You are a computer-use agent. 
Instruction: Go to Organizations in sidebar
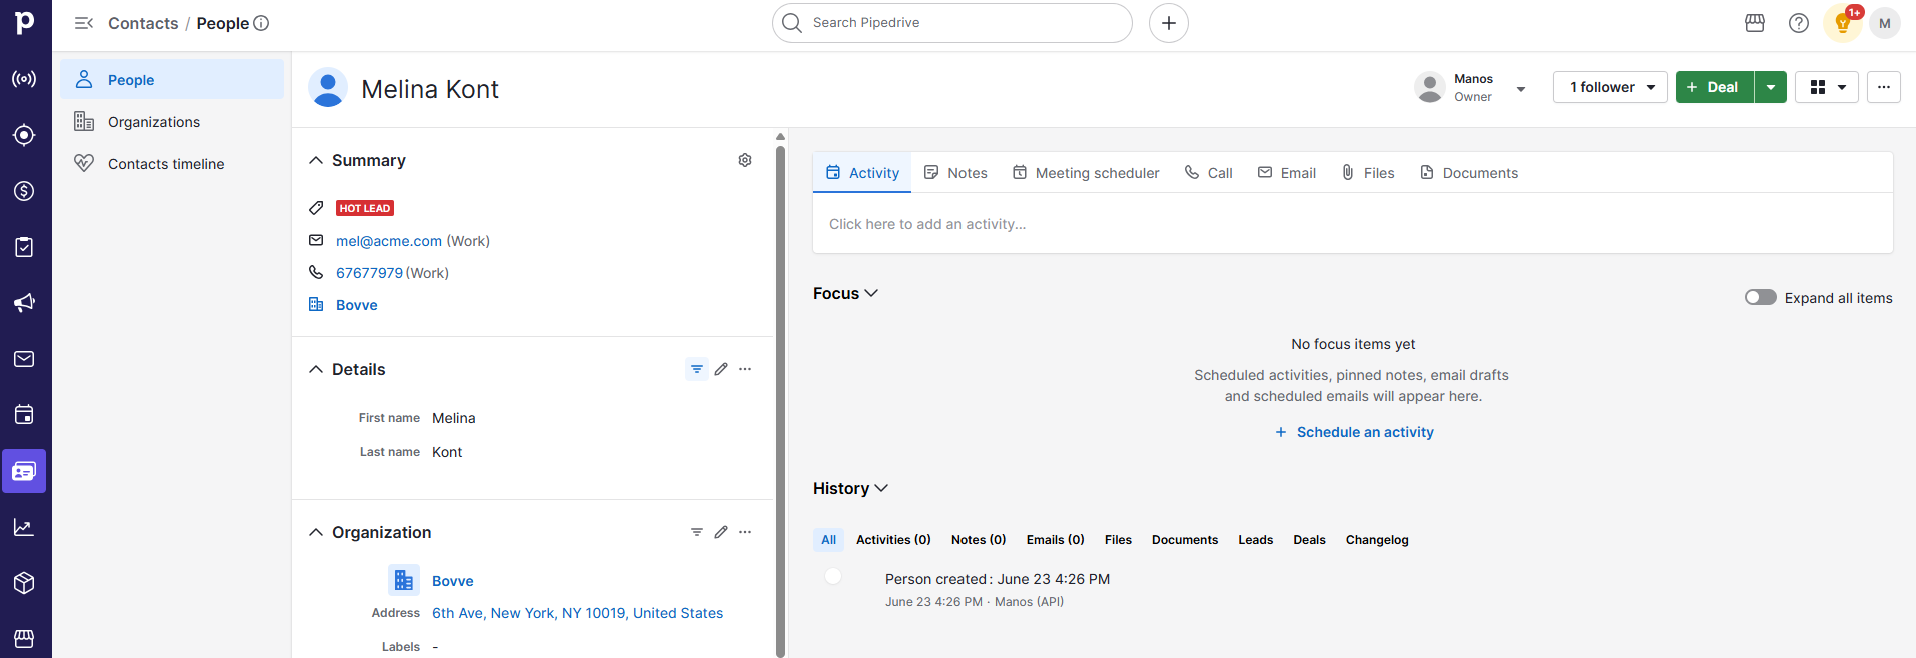point(172,122)
